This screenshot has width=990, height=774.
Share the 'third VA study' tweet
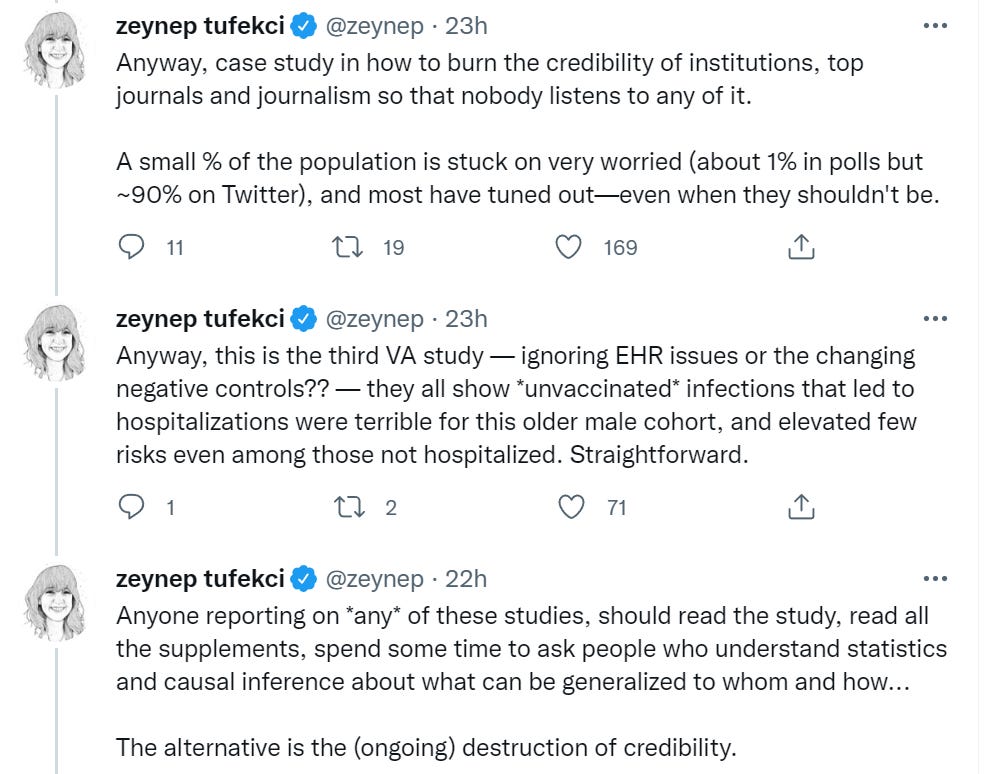(x=800, y=507)
